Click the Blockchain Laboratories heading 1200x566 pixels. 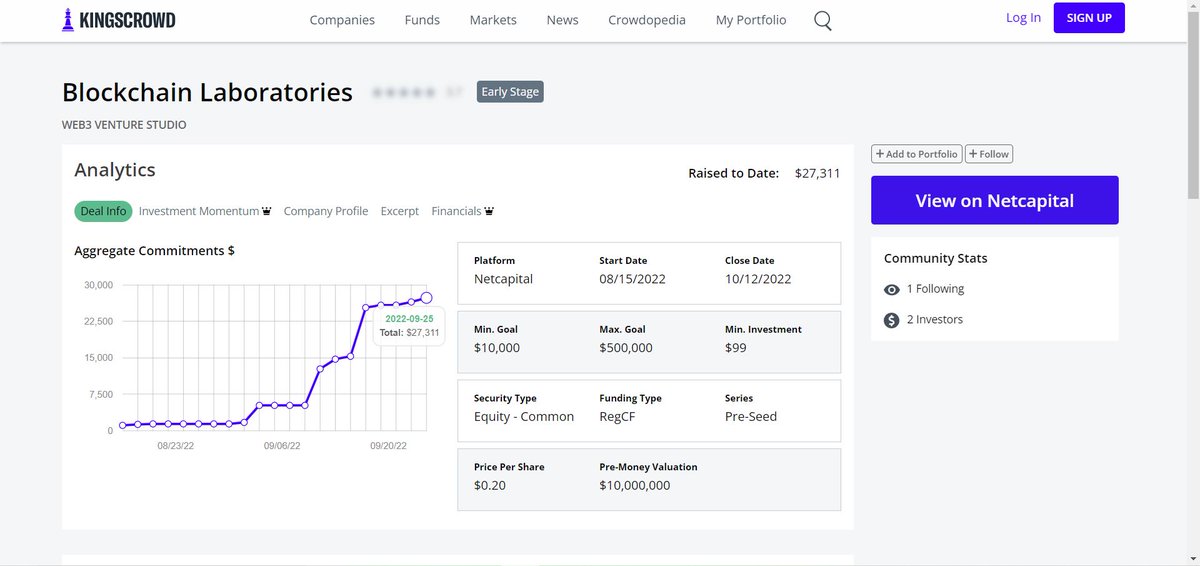pyautogui.click(x=207, y=92)
